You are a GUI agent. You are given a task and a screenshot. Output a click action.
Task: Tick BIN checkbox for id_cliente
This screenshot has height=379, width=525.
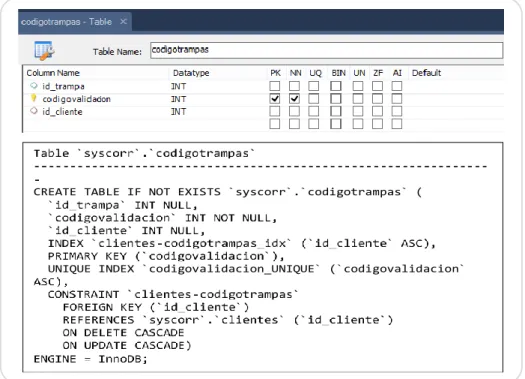[336, 111]
